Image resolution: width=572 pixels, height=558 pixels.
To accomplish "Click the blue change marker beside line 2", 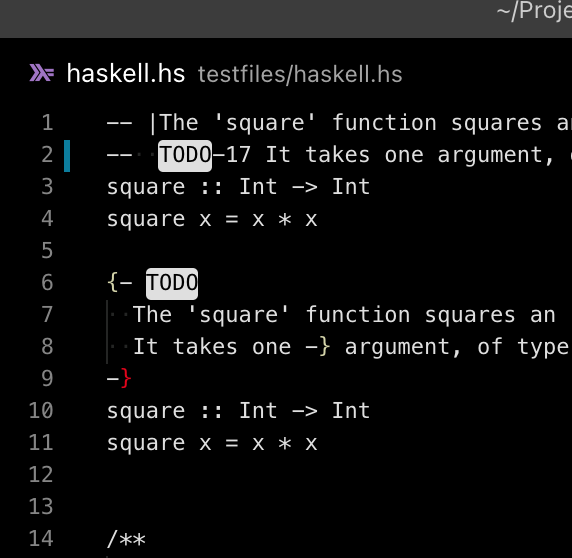I will tap(67, 156).
